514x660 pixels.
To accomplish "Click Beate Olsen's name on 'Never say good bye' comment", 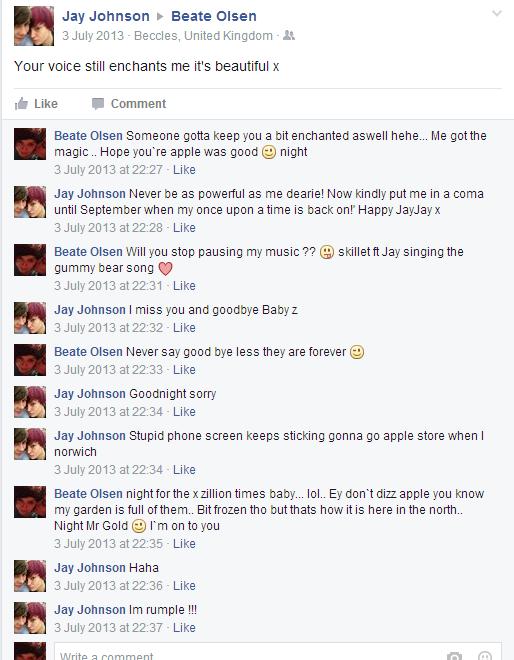I will 88,351.
